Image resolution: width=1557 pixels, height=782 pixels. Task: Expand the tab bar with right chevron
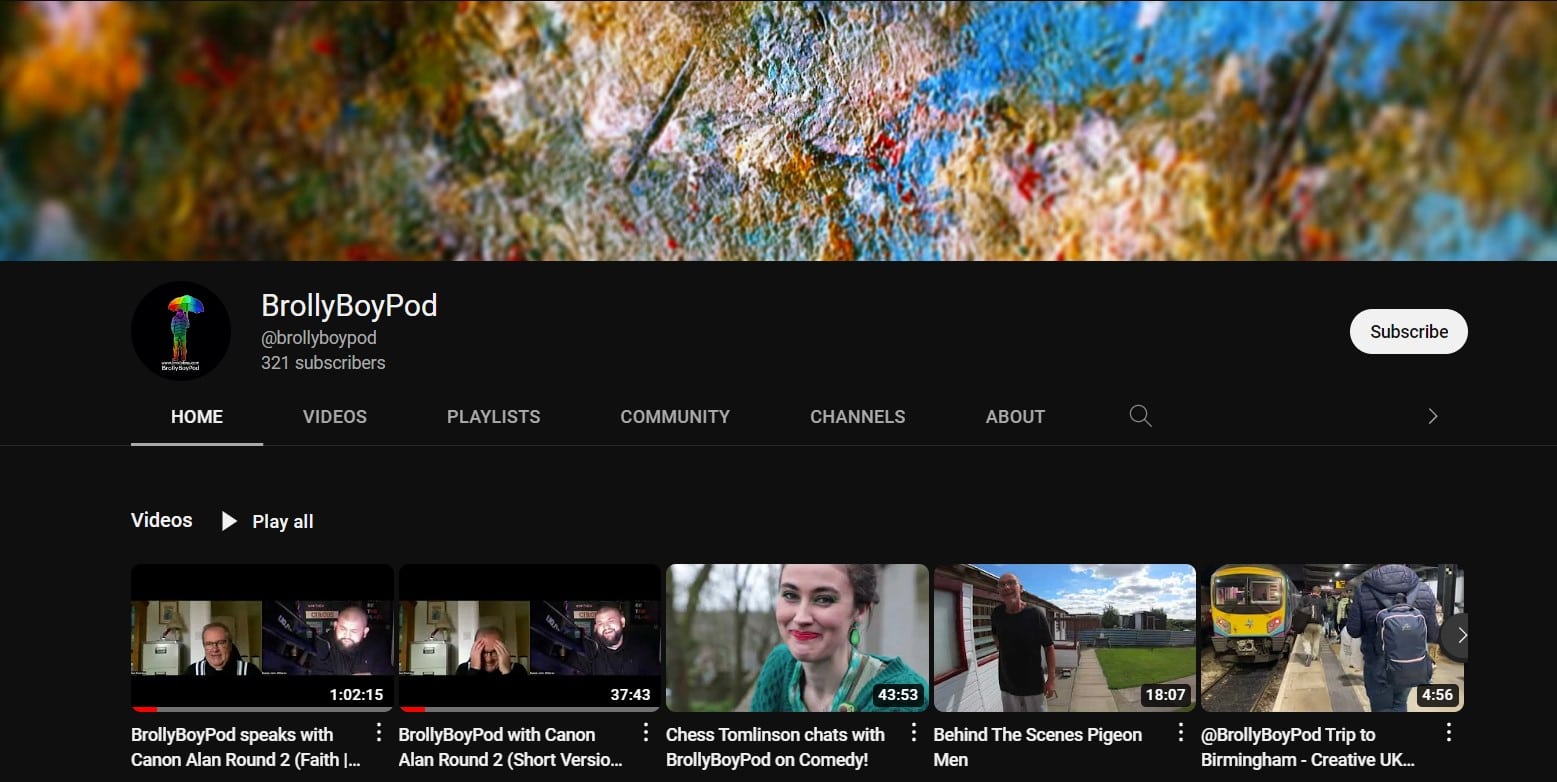(x=1432, y=416)
